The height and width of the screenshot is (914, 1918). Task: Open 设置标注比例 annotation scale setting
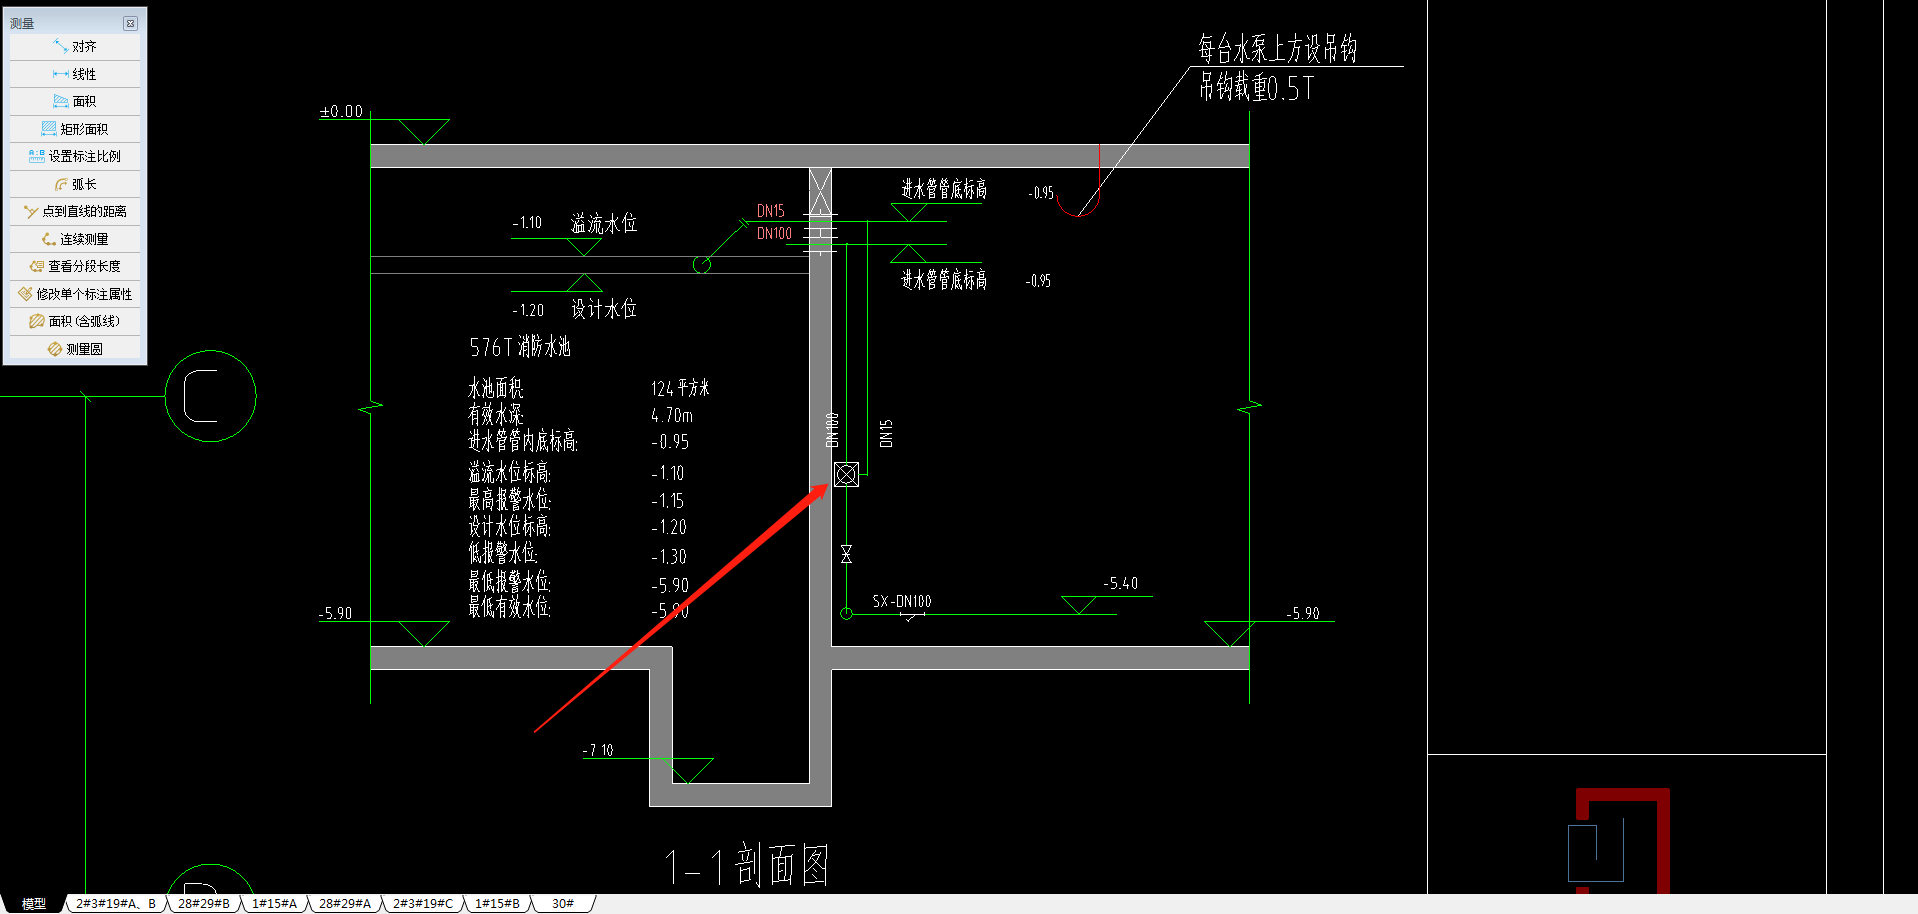pyautogui.click(x=75, y=156)
